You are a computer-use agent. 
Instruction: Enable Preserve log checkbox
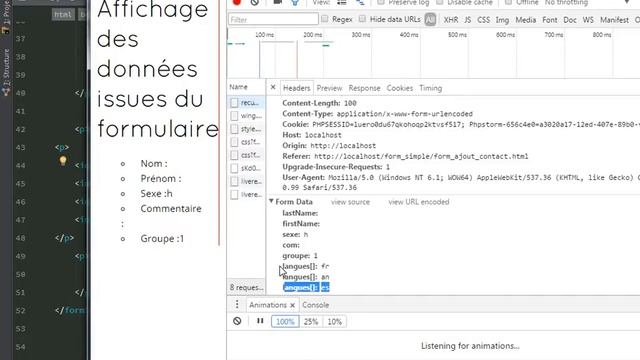[381, 2]
